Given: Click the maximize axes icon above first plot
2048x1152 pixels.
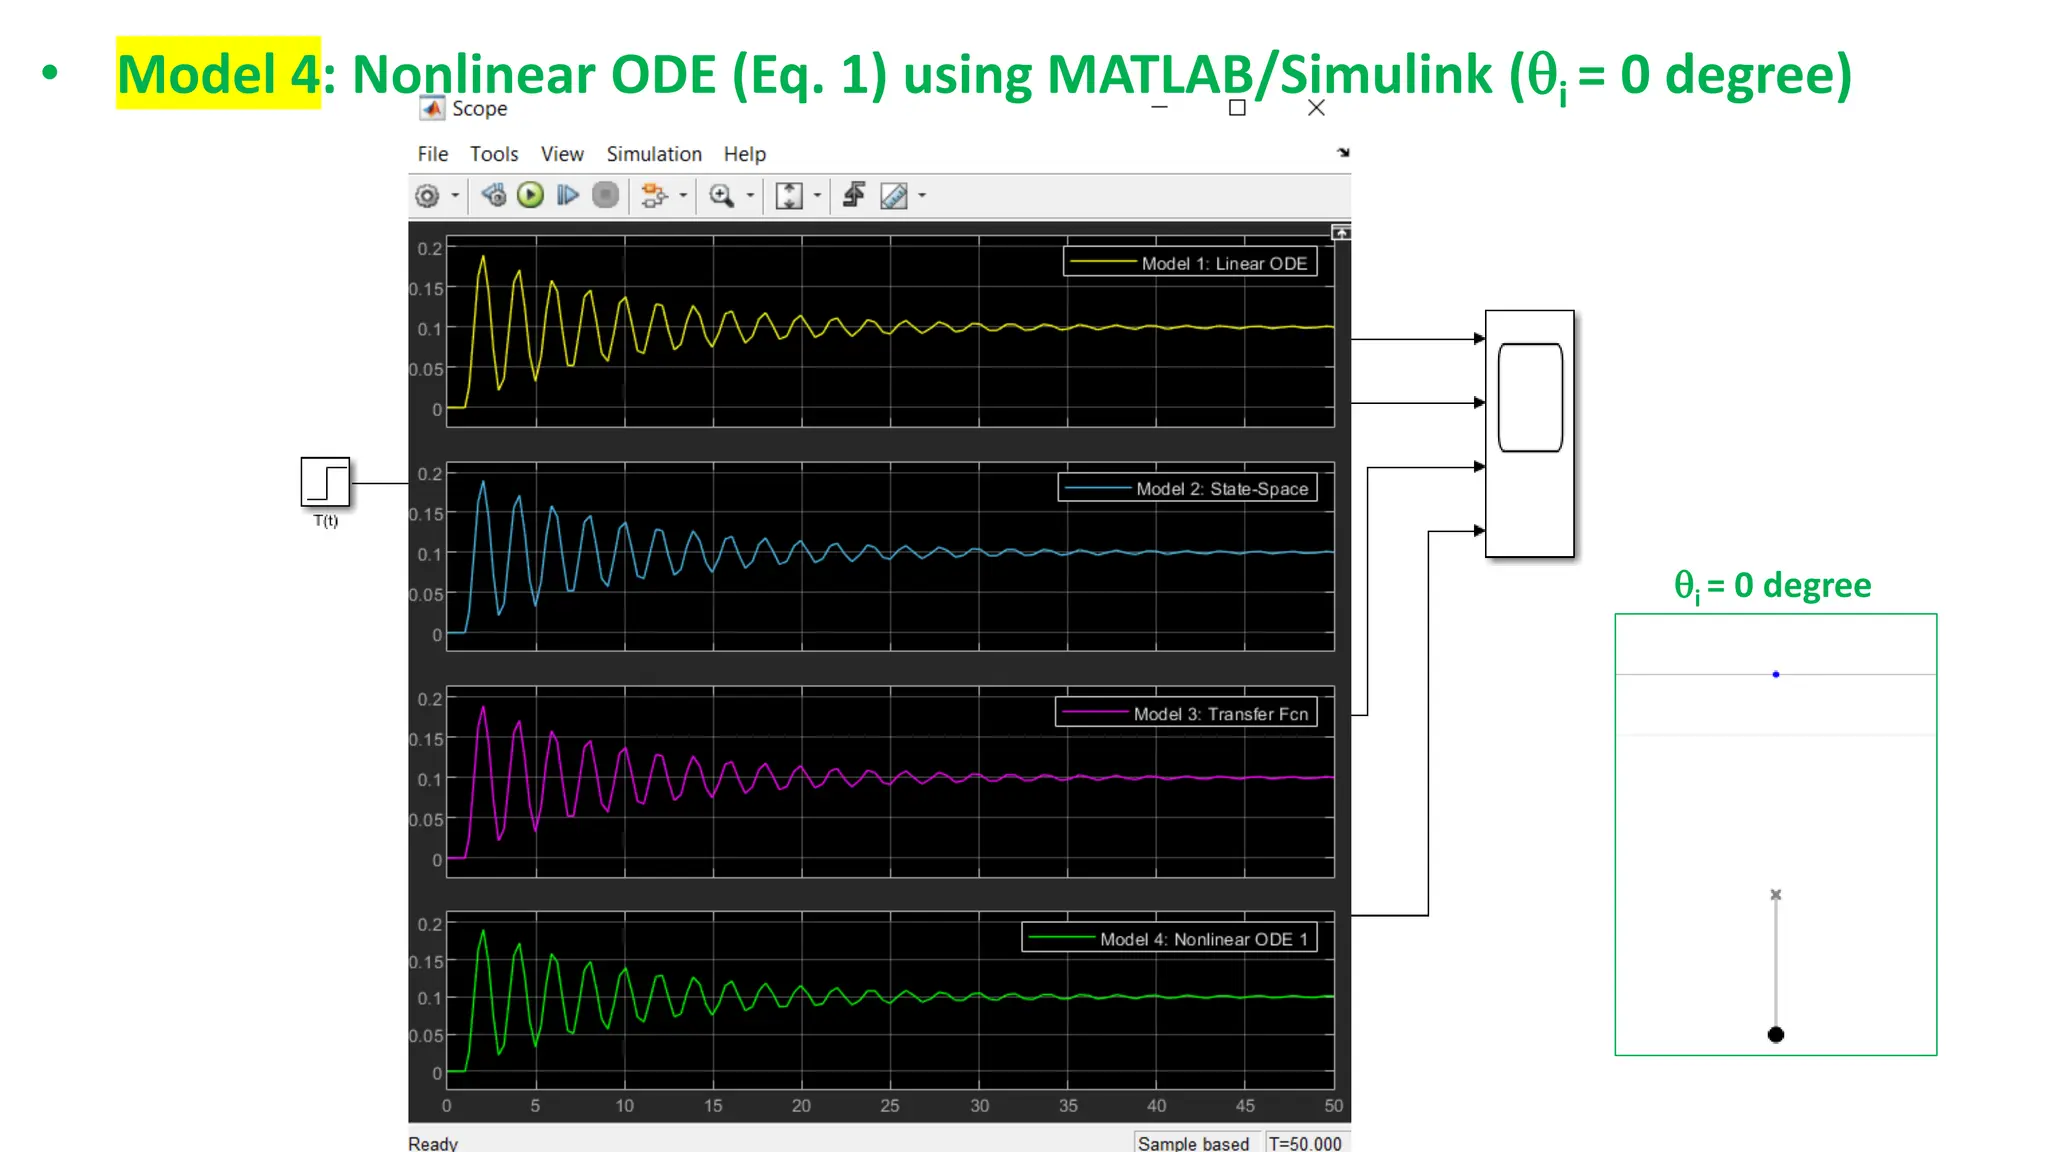Looking at the screenshot, I should [x=1341, y=232].
